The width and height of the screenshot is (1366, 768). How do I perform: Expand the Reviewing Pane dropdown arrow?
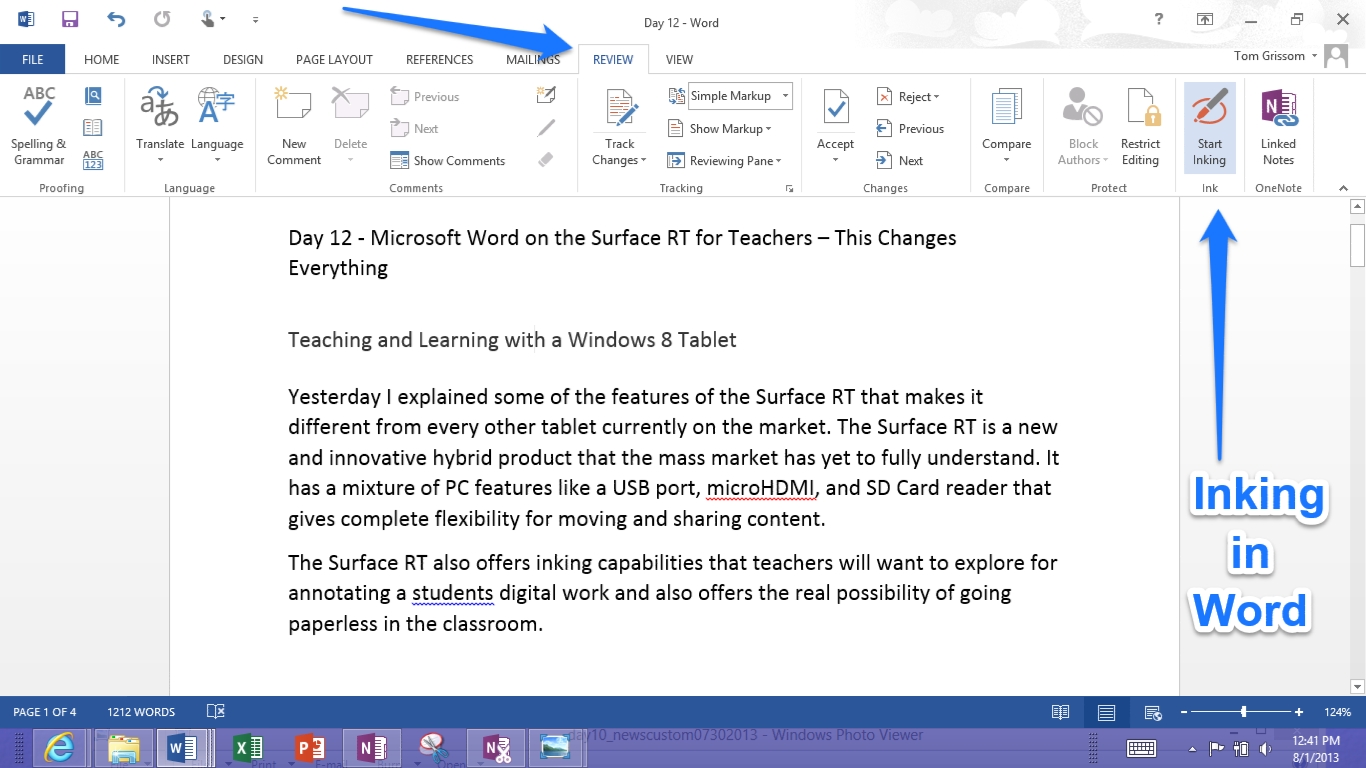pyautogui.click(x=778, y=161)
